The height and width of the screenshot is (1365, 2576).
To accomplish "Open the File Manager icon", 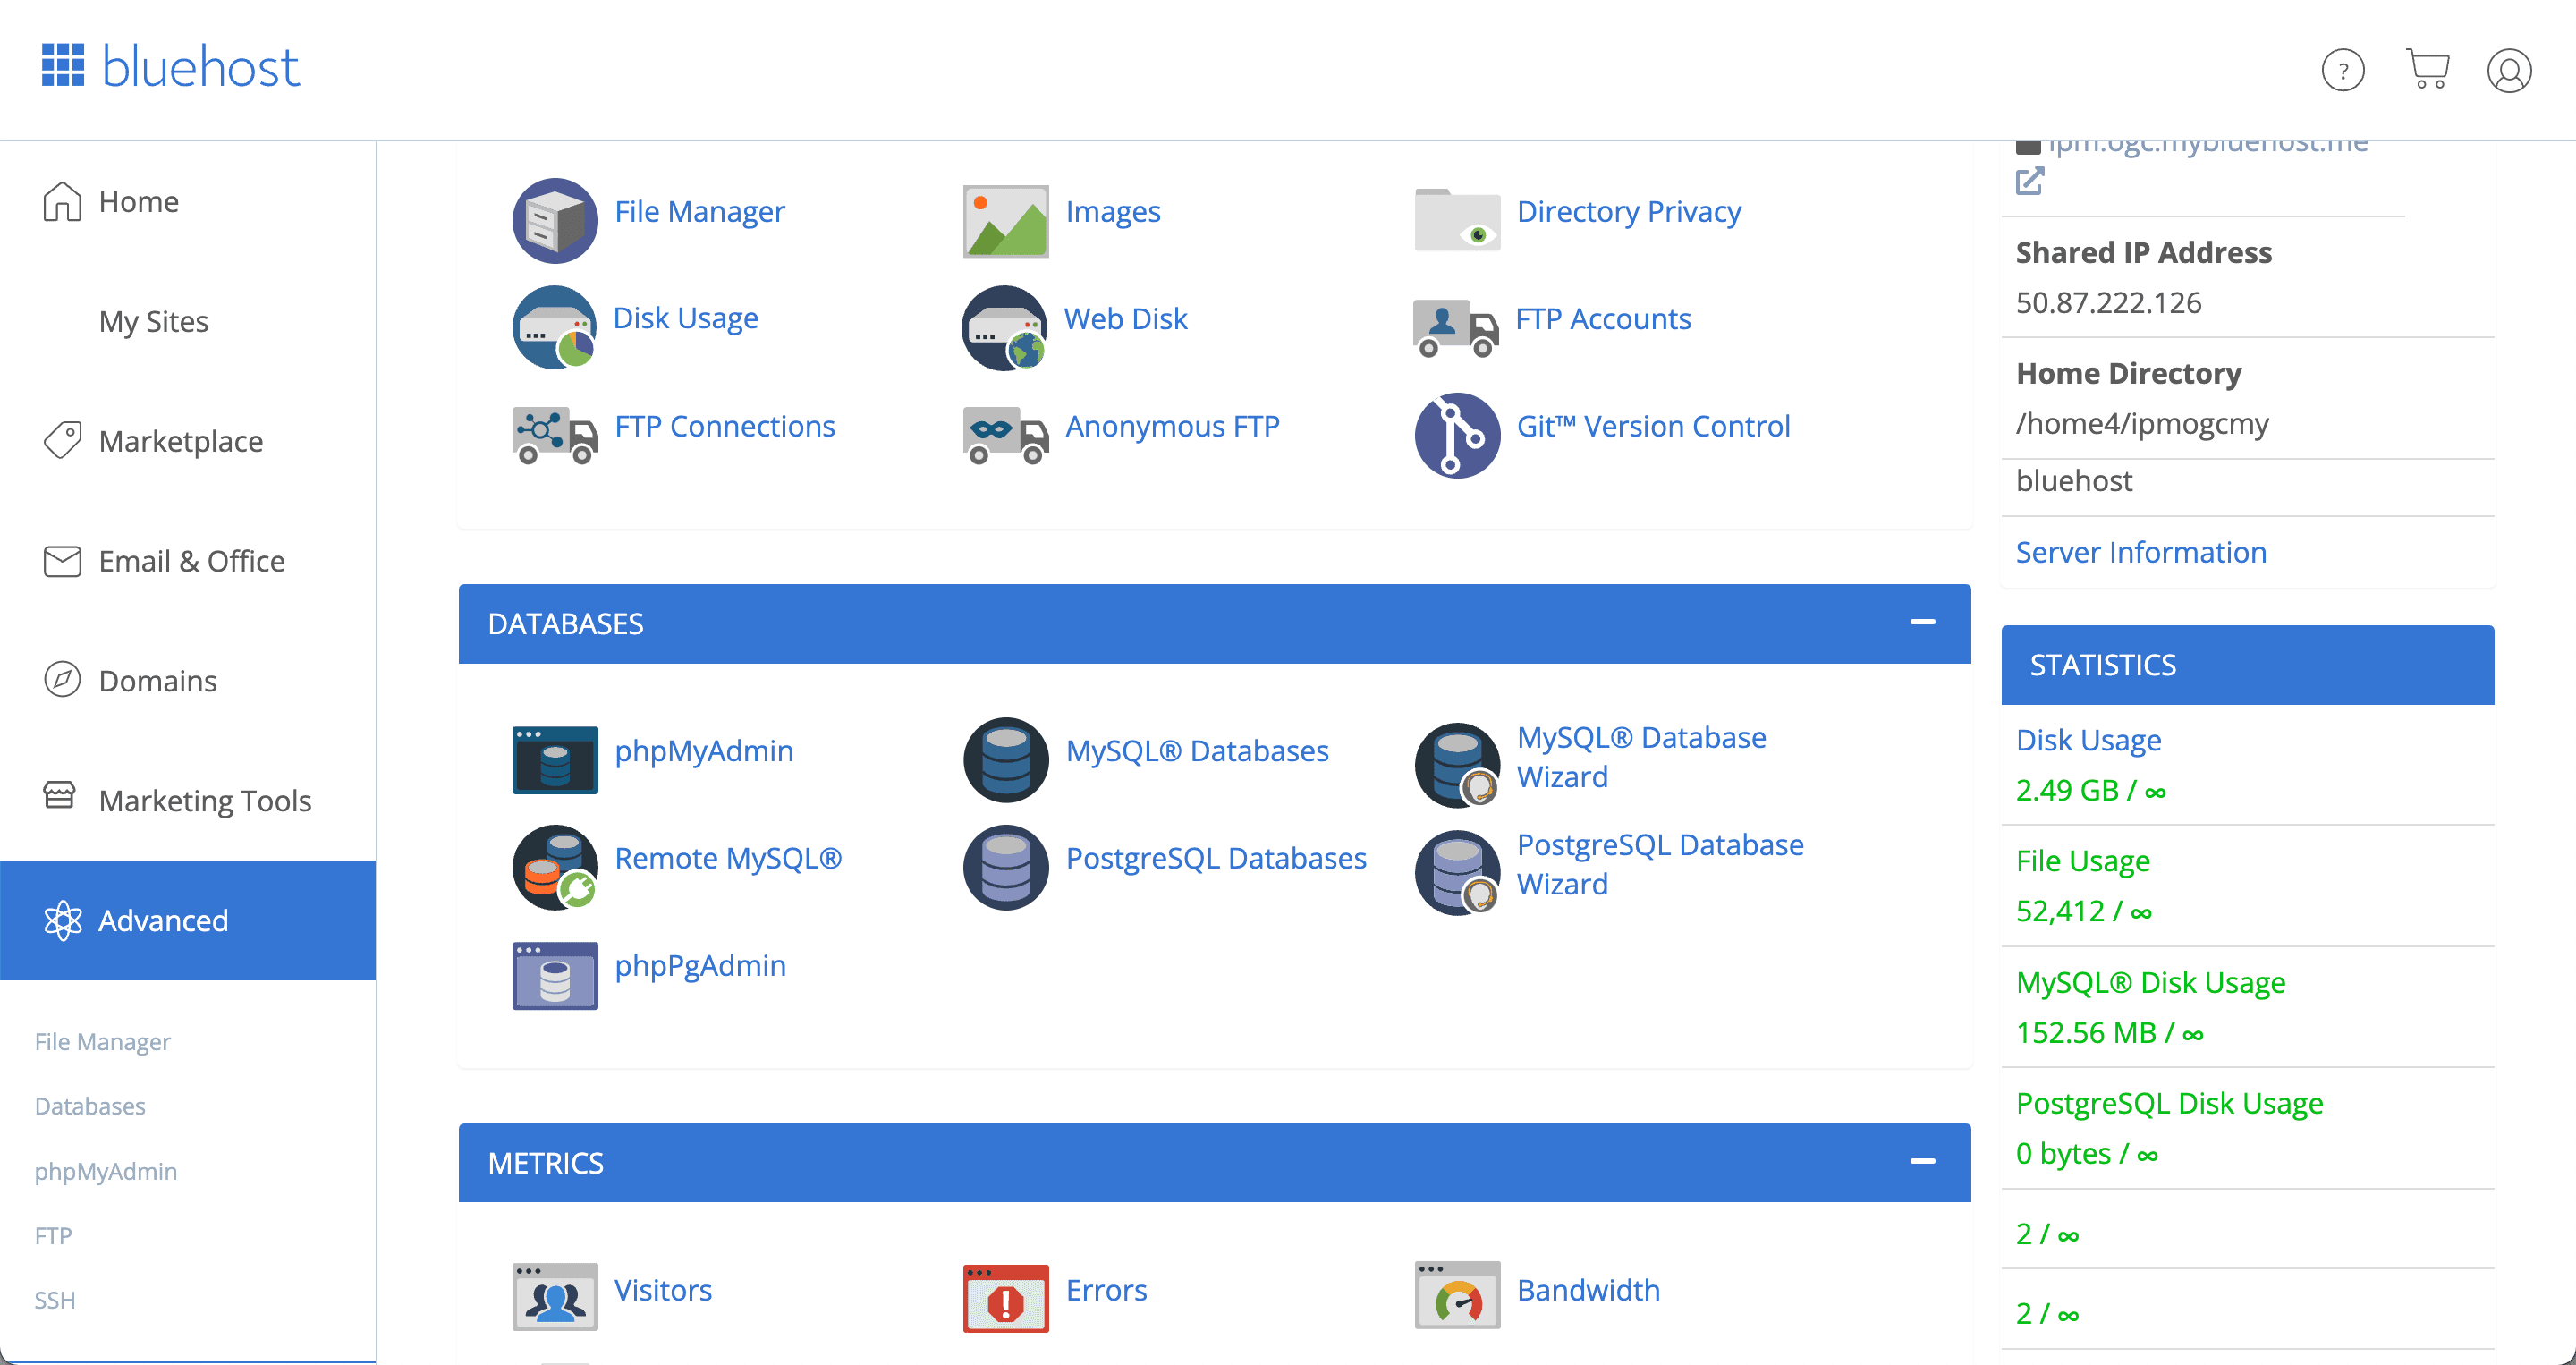I will pos(555,220).
